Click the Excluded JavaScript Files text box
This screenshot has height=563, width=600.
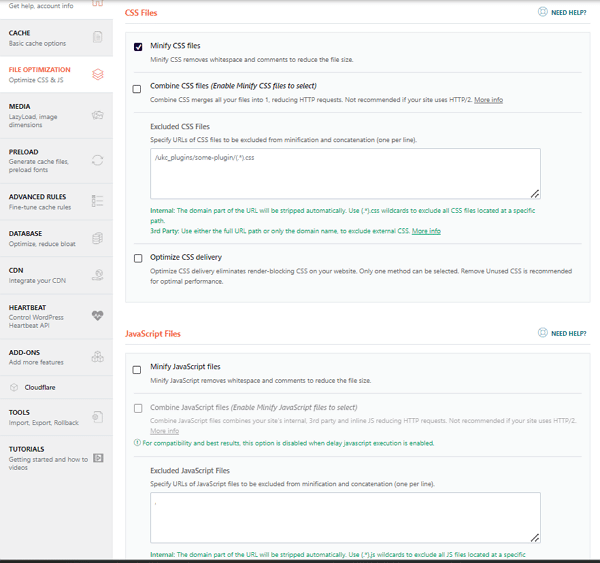point(345,517)
